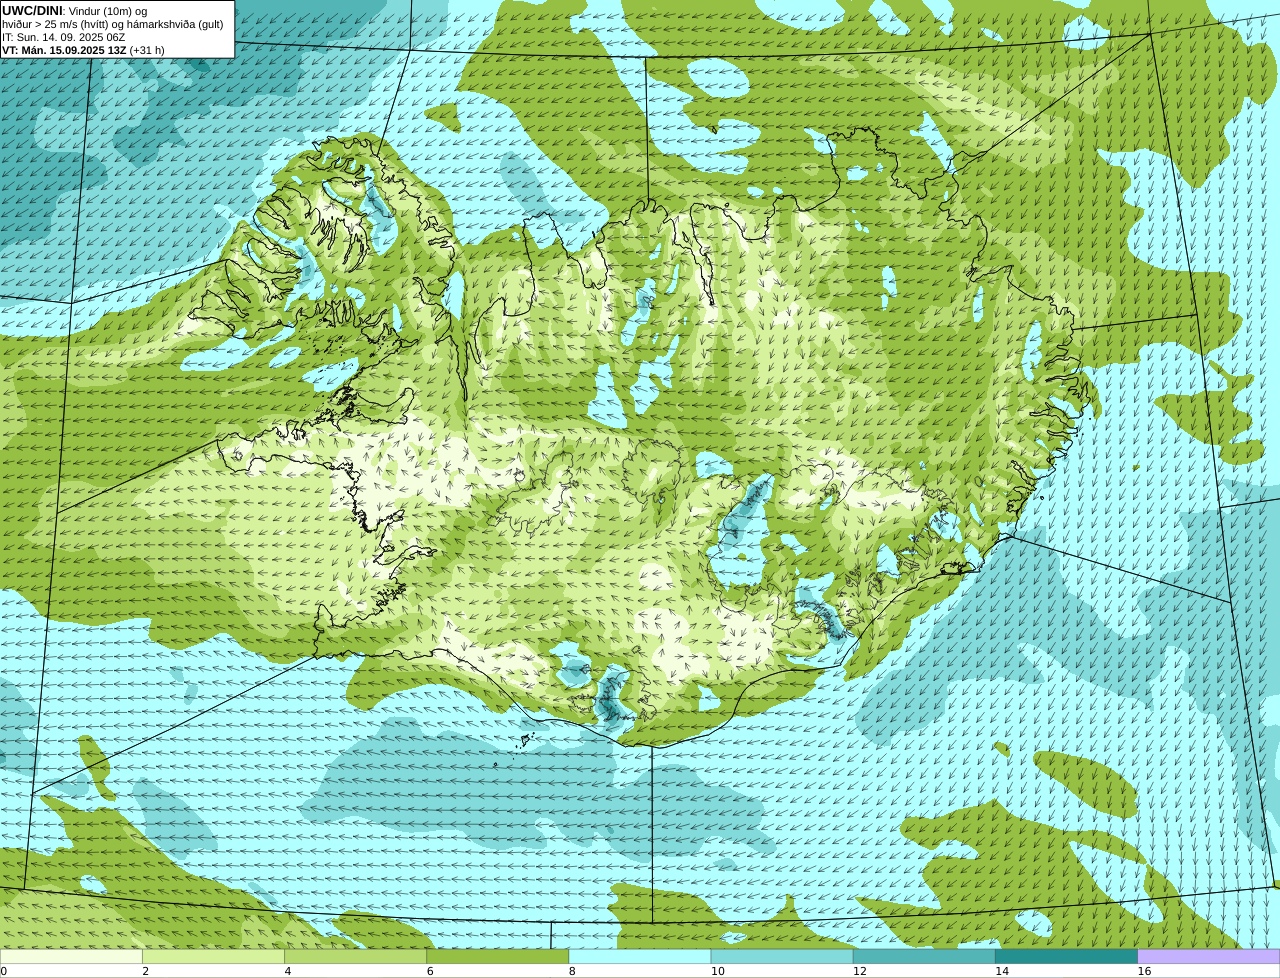Choose the 10–12 m/s legend color band
Screen dimensions: 1280x978
pos(782,956)
